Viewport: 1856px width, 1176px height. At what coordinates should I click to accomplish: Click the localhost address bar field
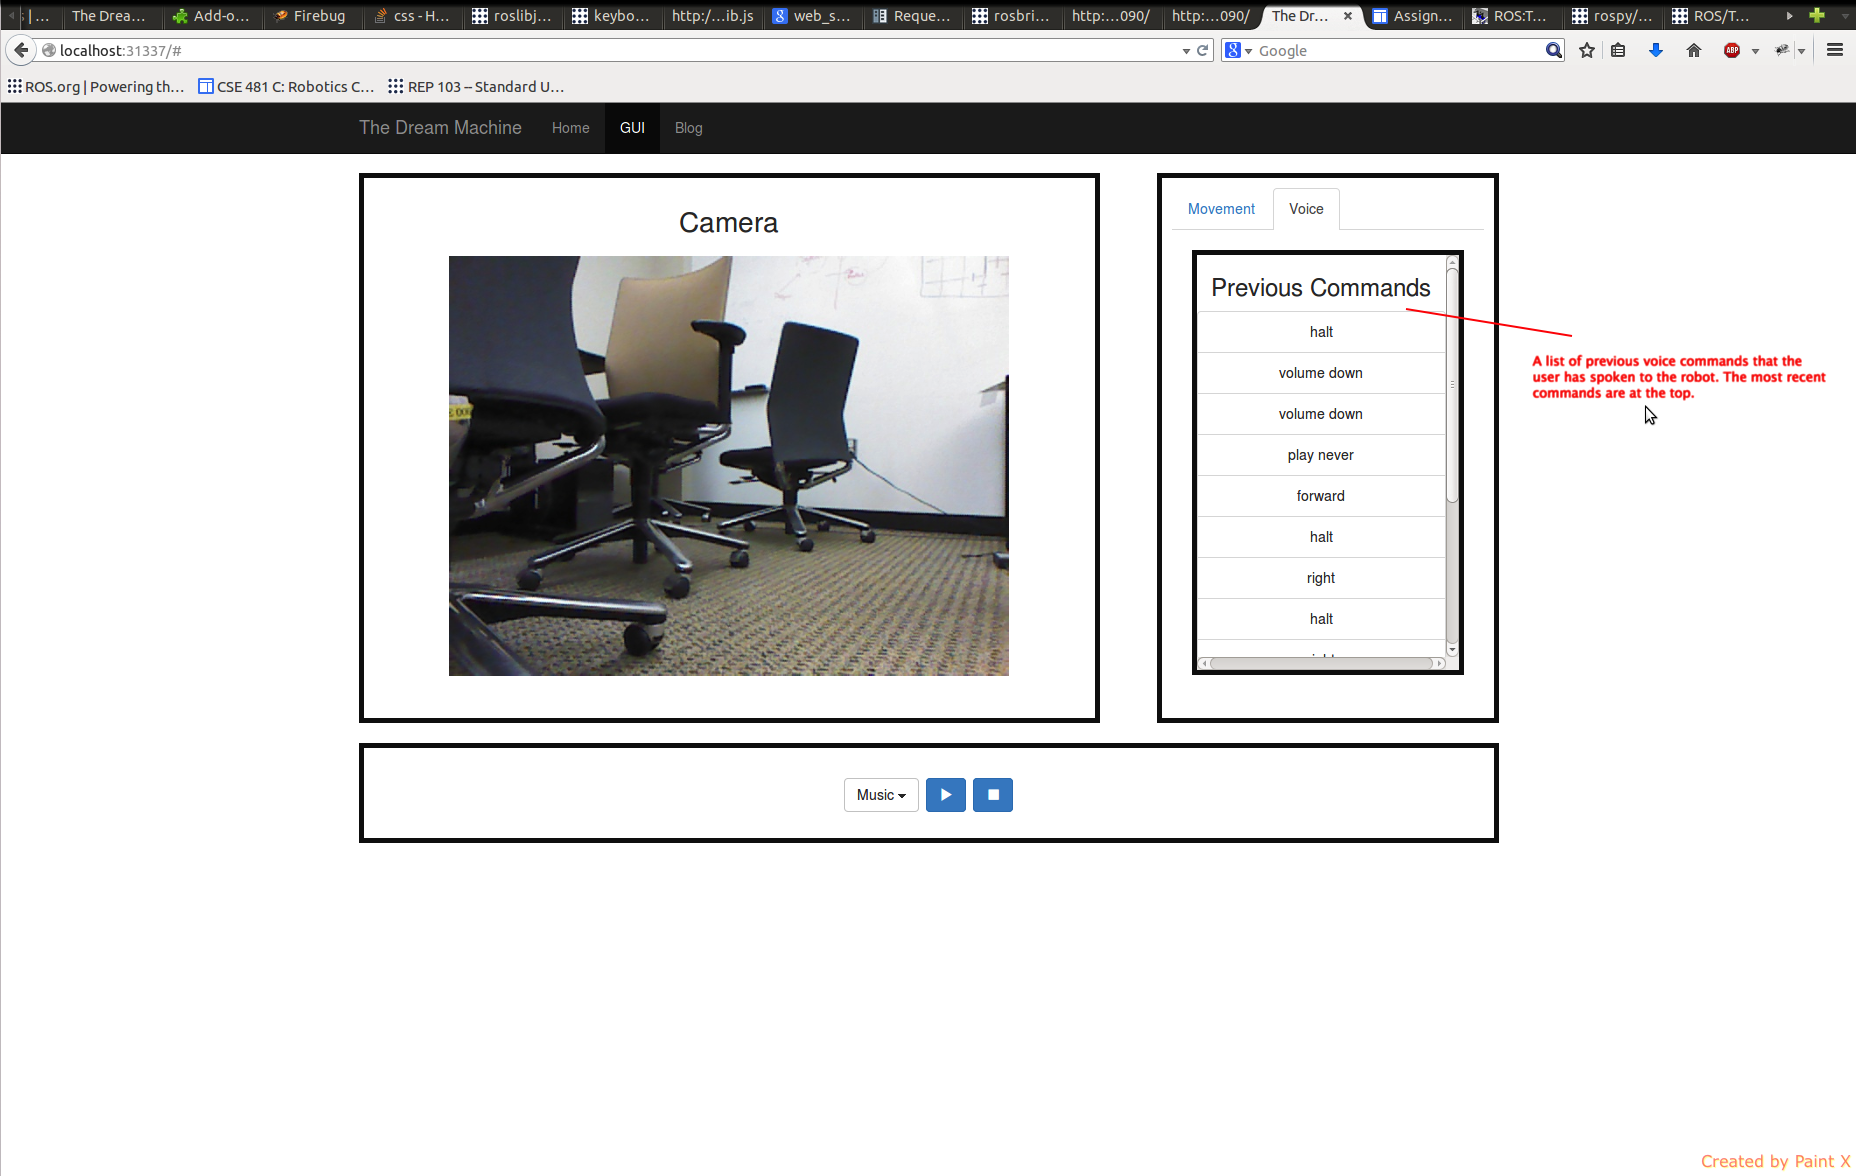coord(610,50)
